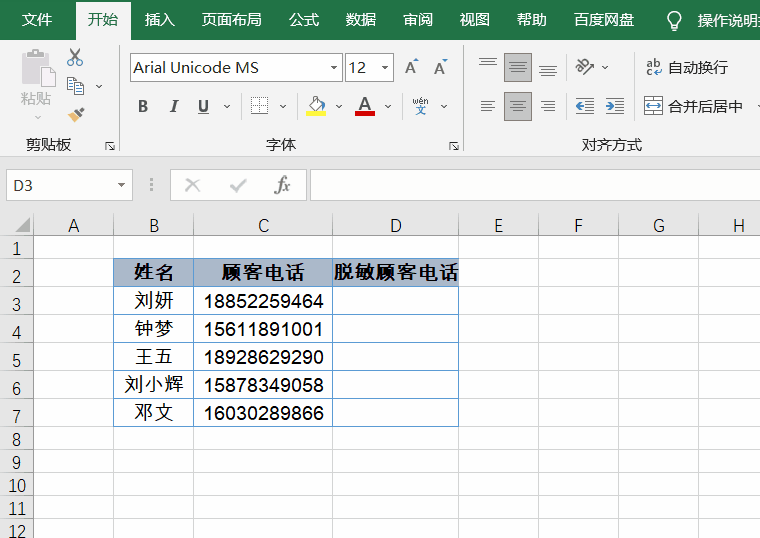Apply cell borders icon
Viewport: 760px width, 538px height.
(259, 106)
